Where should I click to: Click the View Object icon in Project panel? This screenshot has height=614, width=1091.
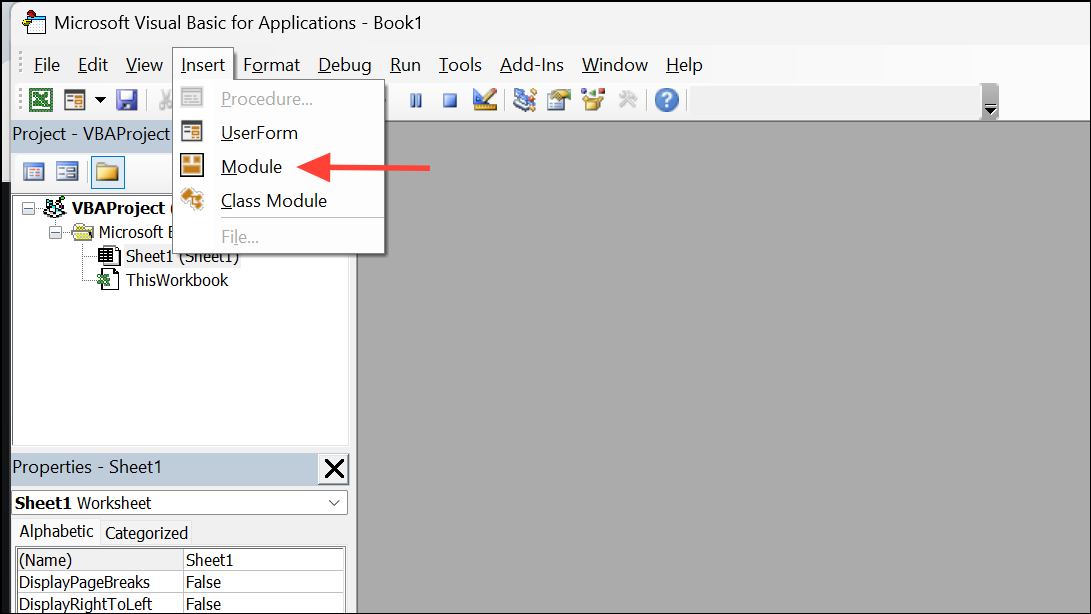[x=67, y=171]
